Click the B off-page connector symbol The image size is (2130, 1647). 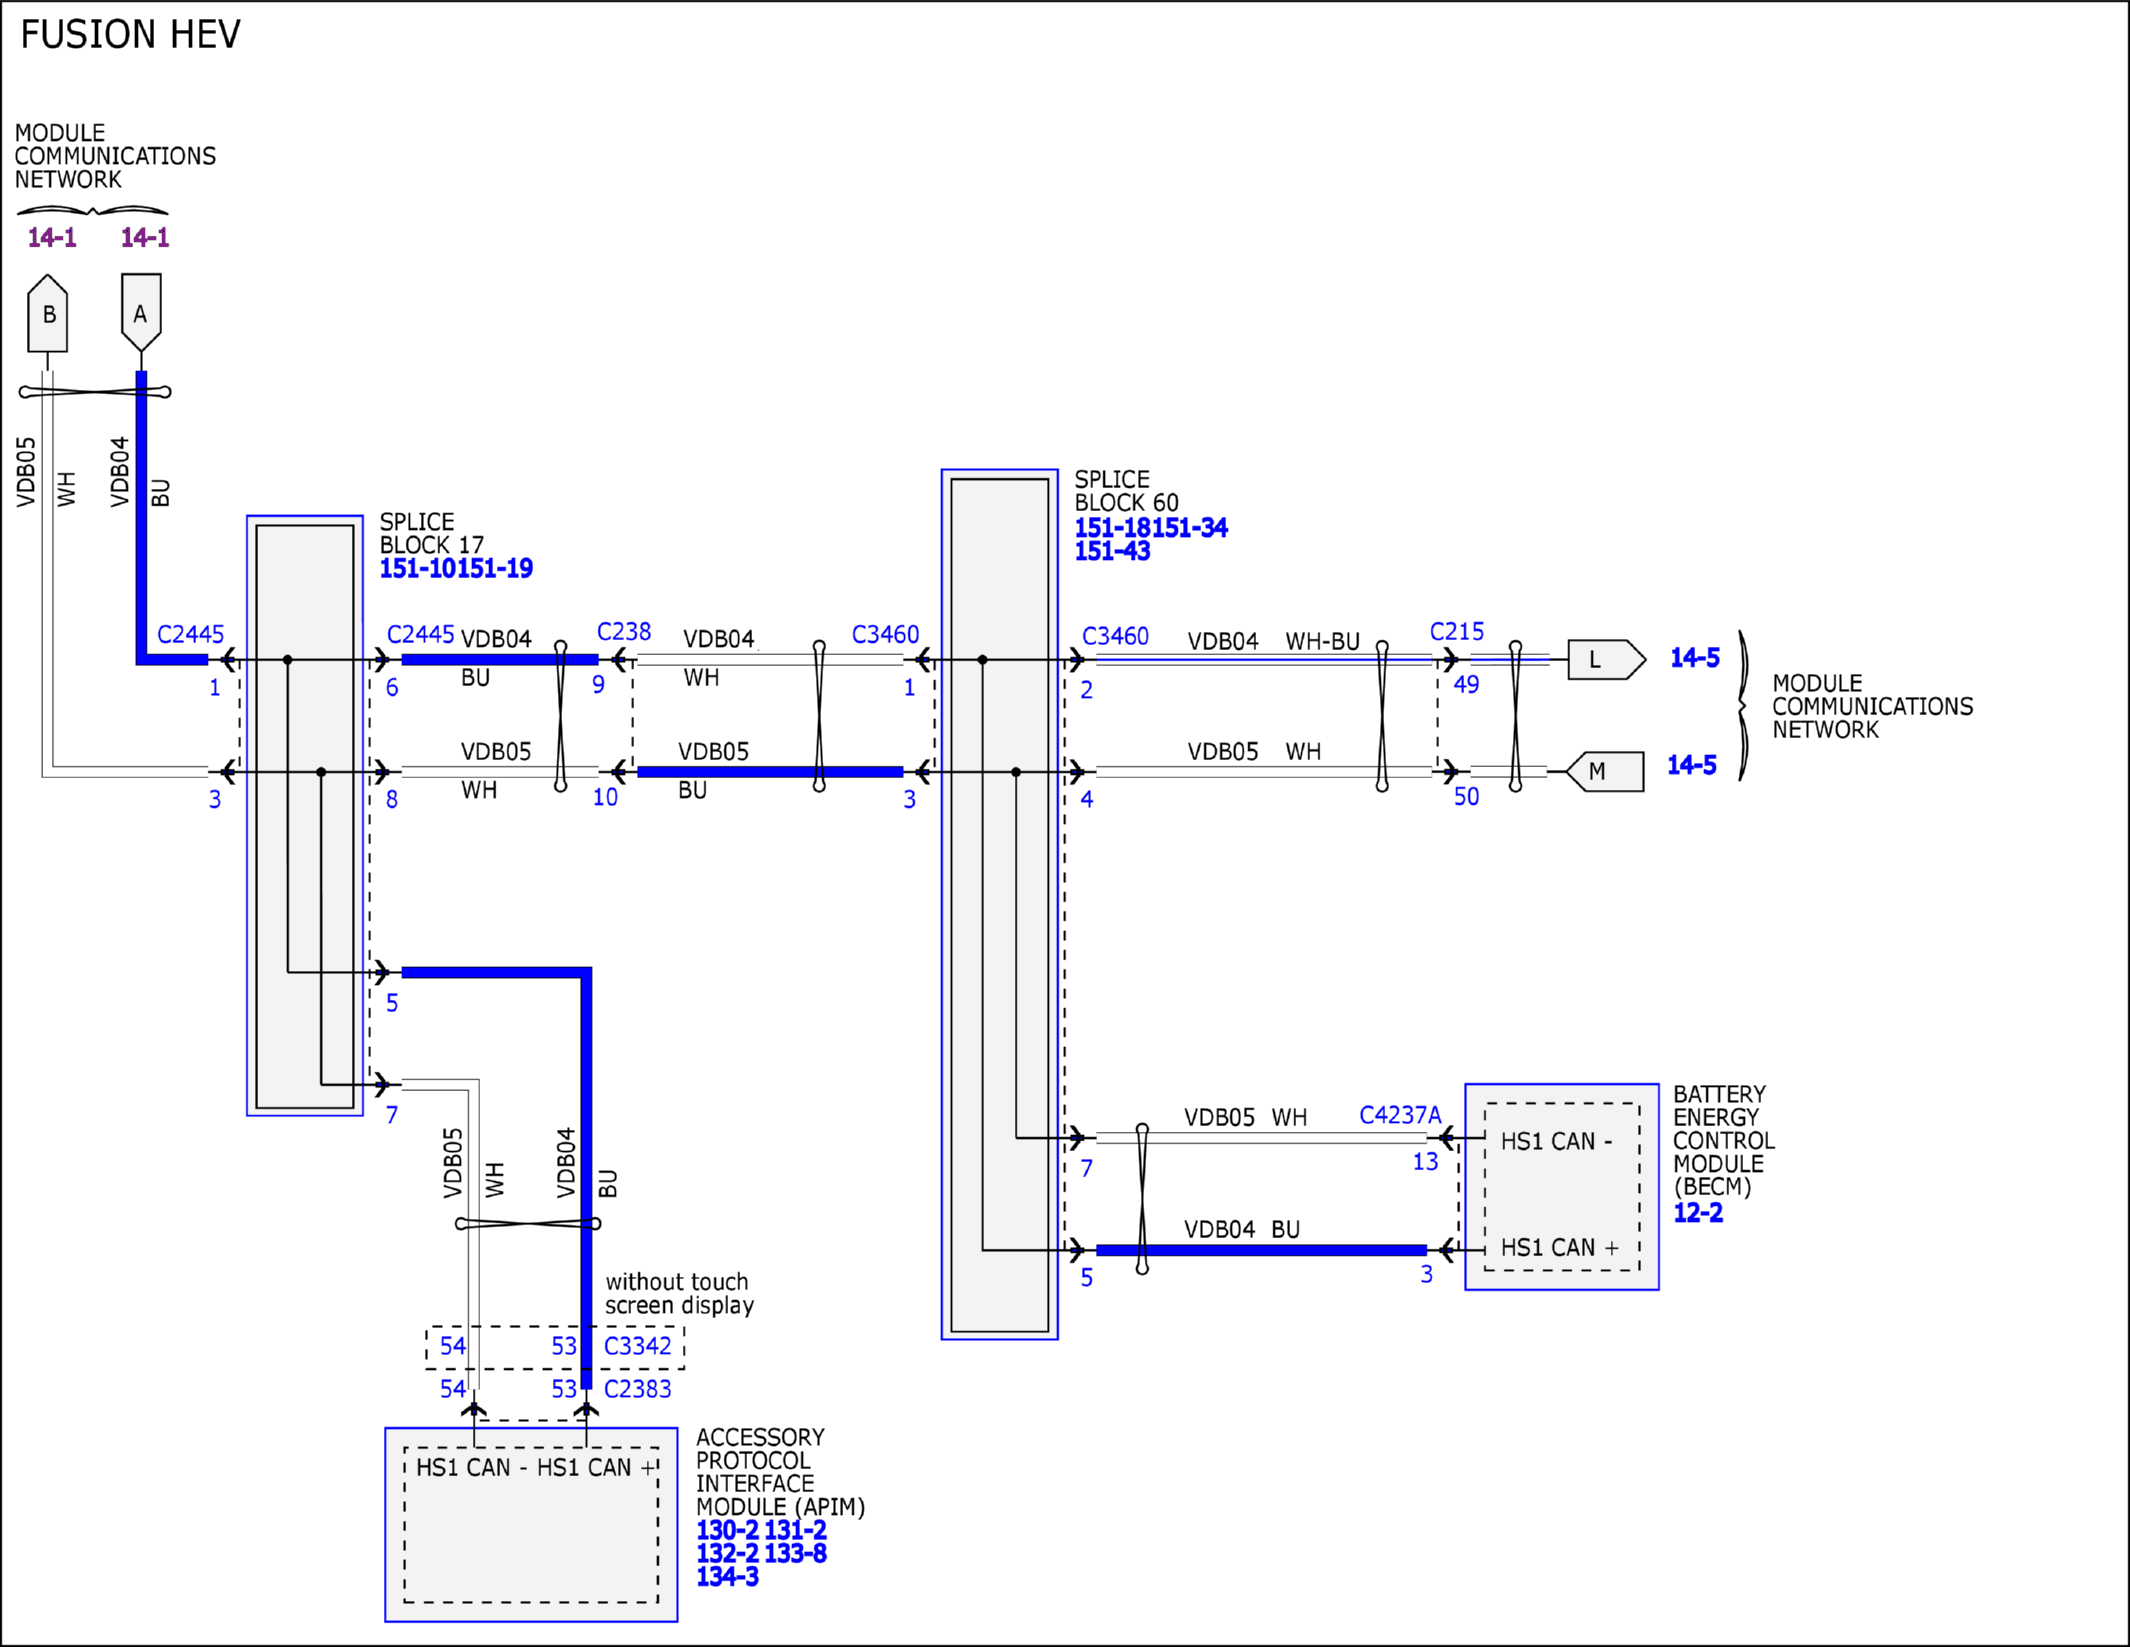pyautogui.click(x=48, y=313)
